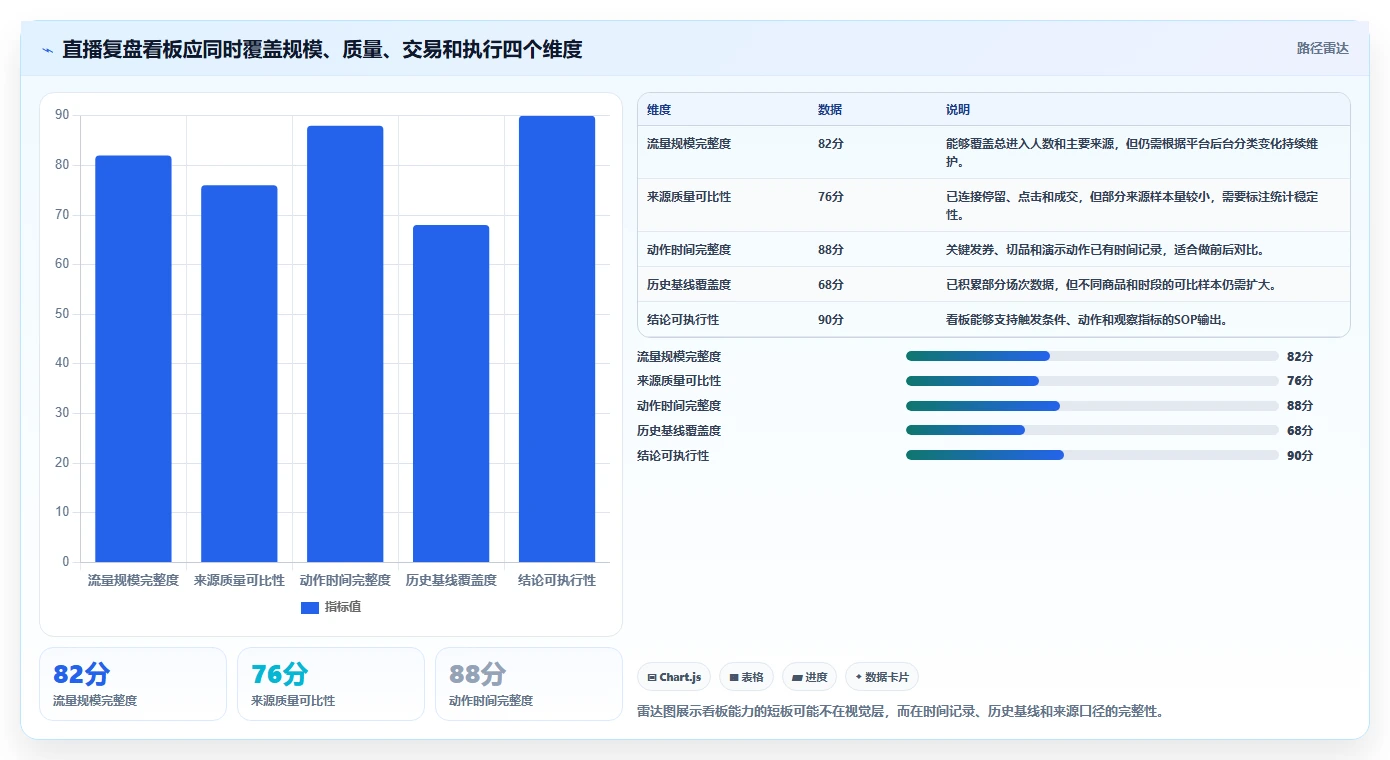This screenshot has height=760, width=1390.
Task: Click the 路径雷达 label in header
Action: [x=1322, y=48]
